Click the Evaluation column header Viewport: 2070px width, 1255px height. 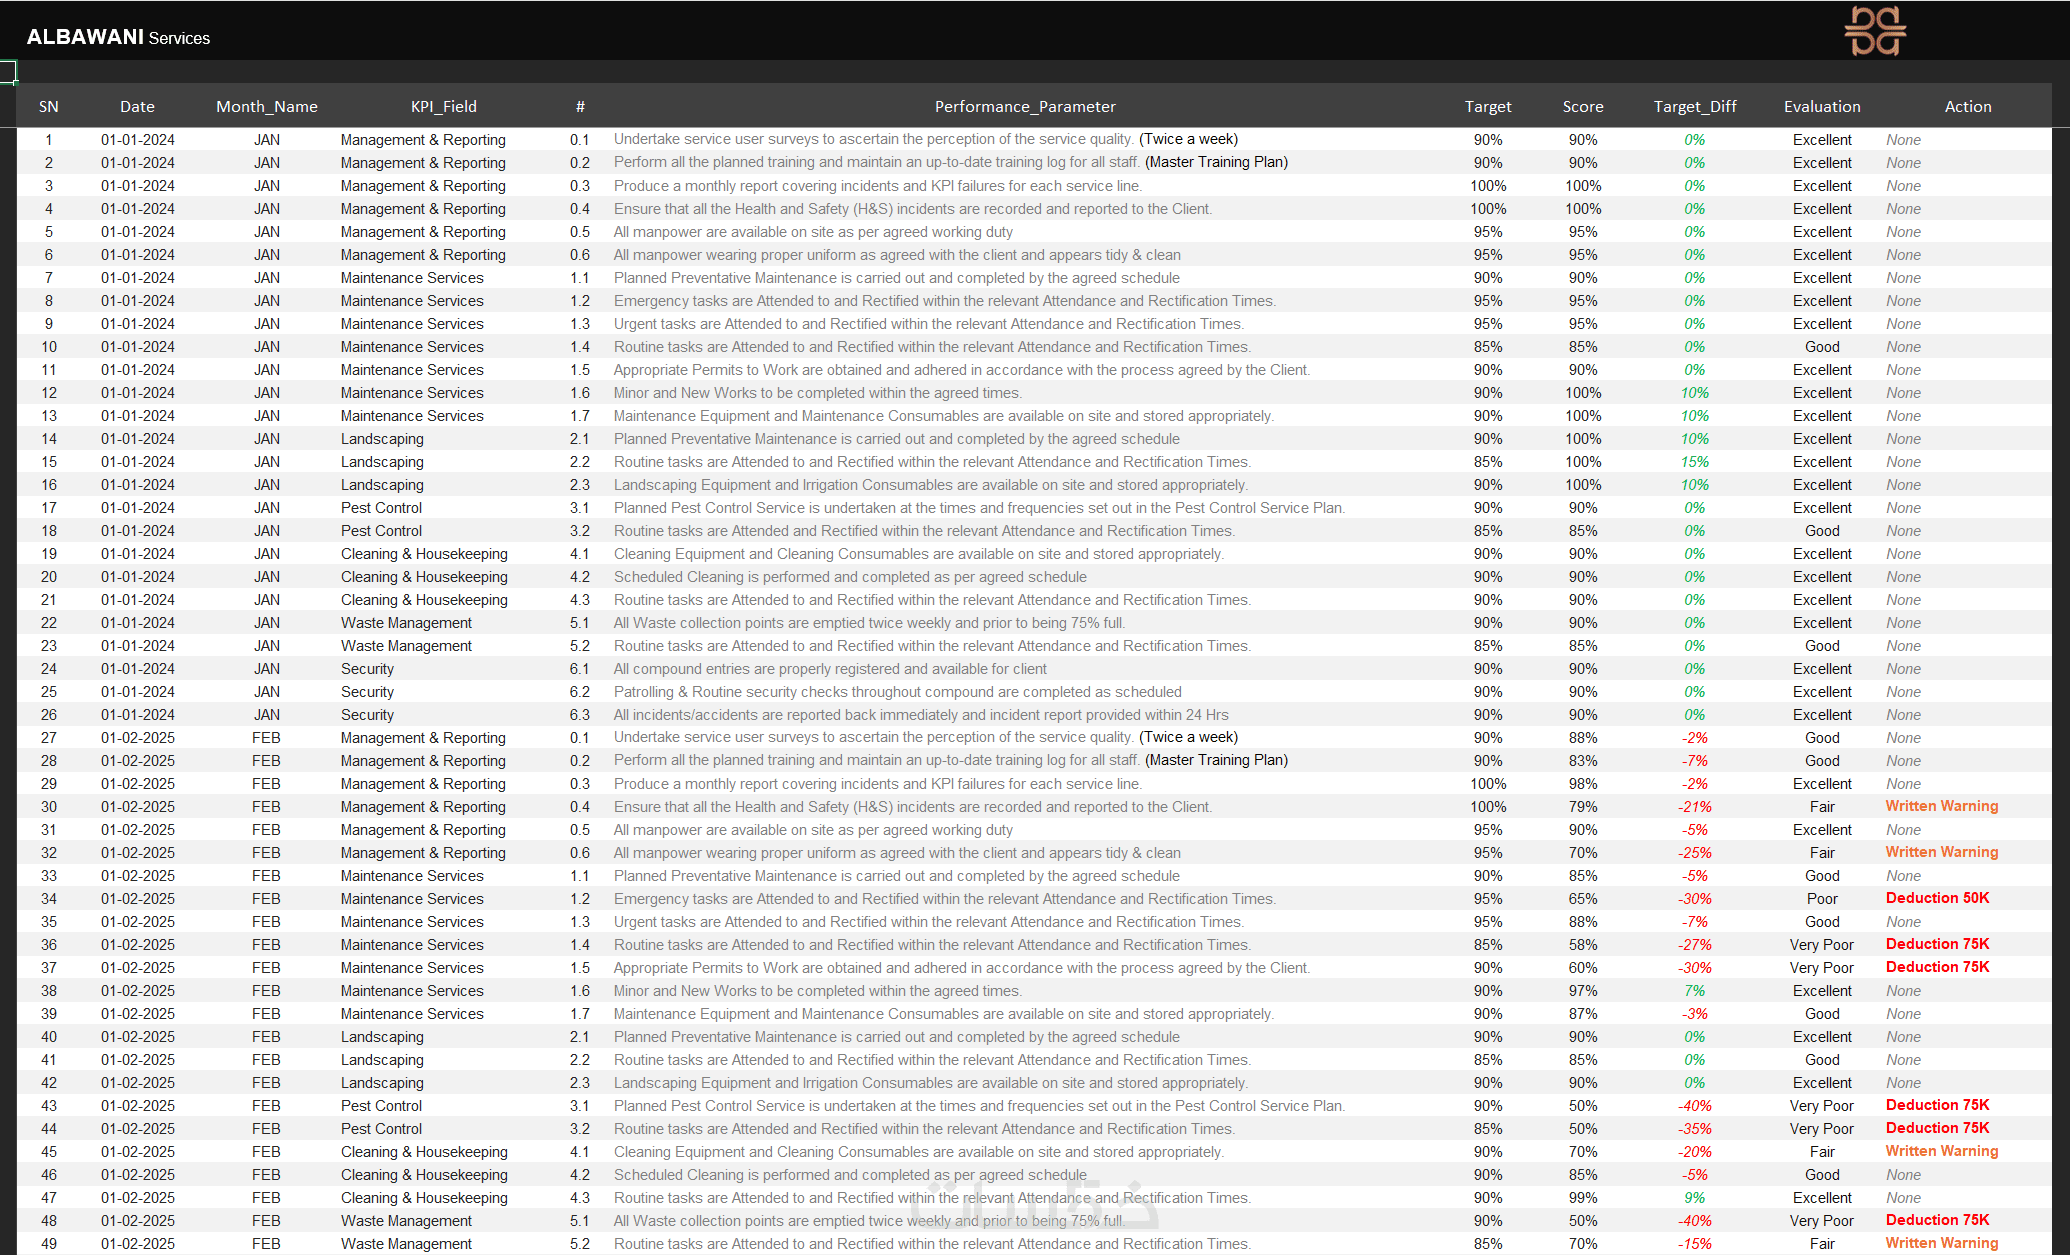point(1821,106)
